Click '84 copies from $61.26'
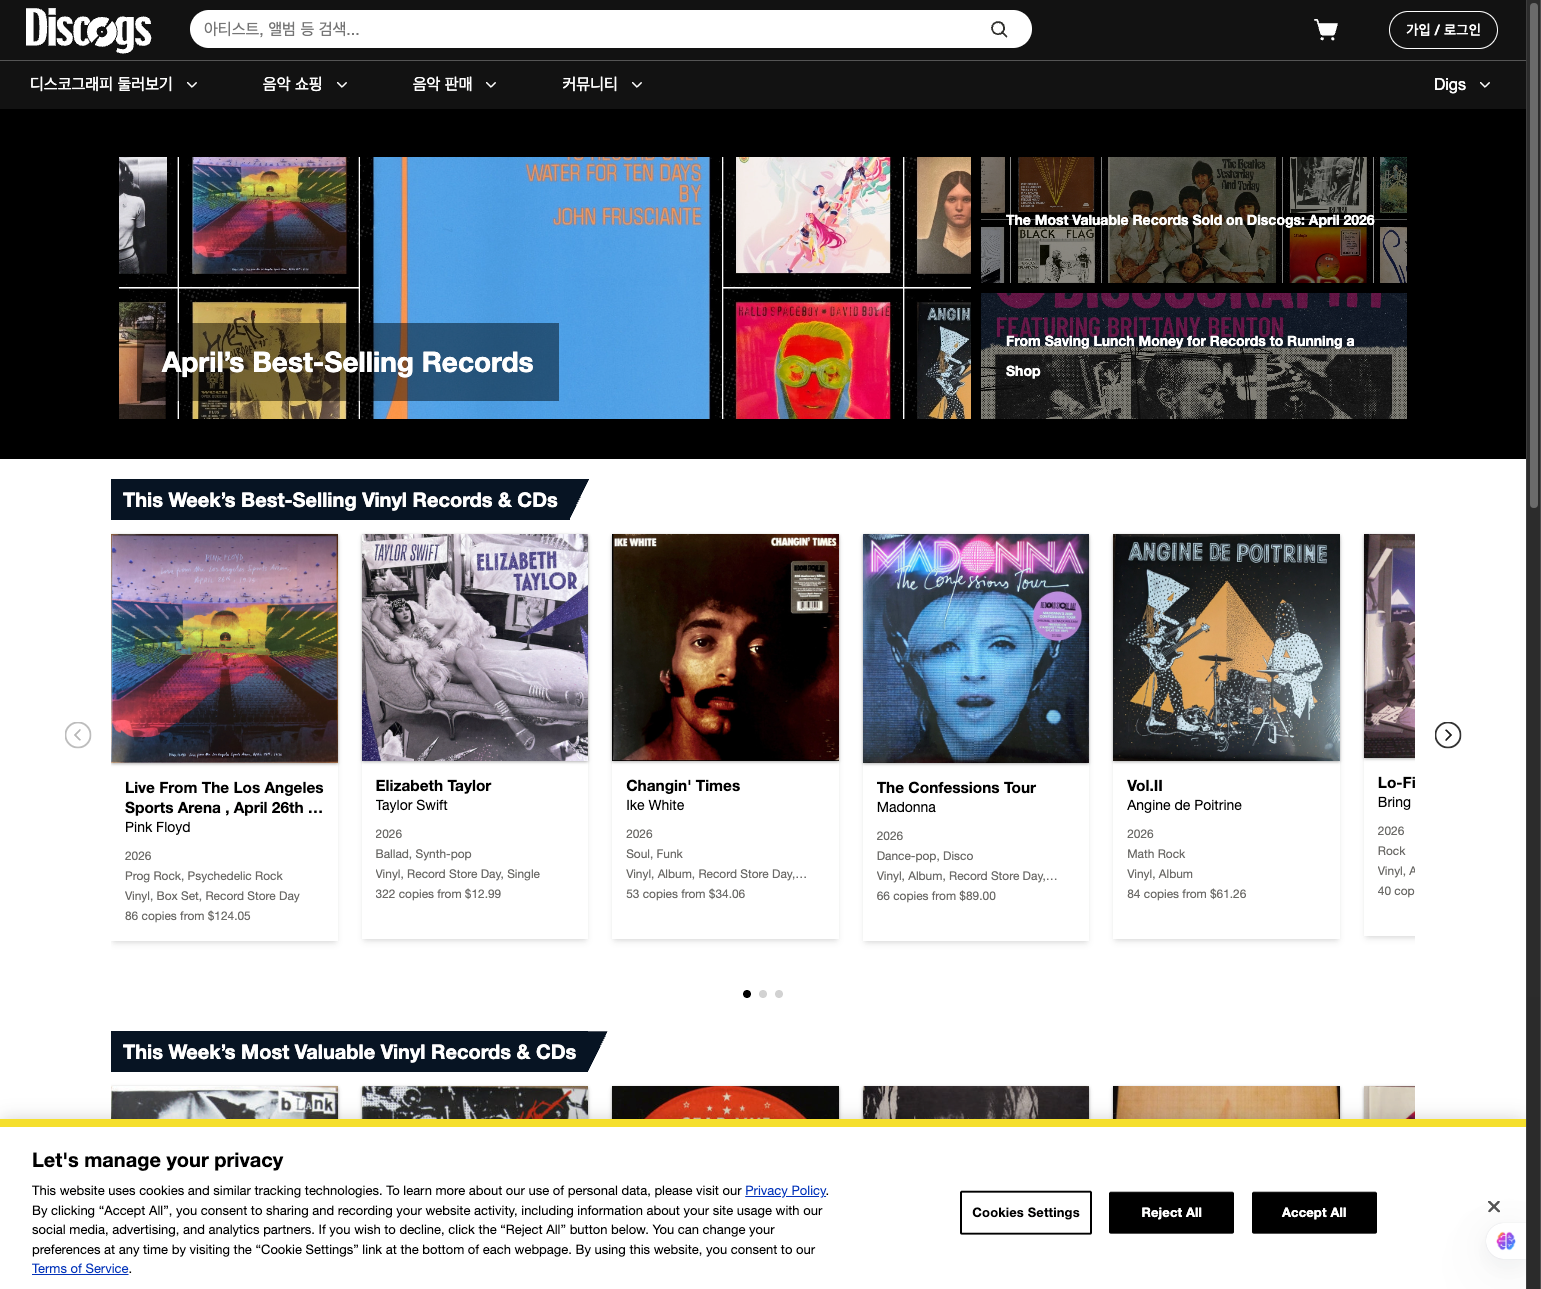 coord(1186,894)
